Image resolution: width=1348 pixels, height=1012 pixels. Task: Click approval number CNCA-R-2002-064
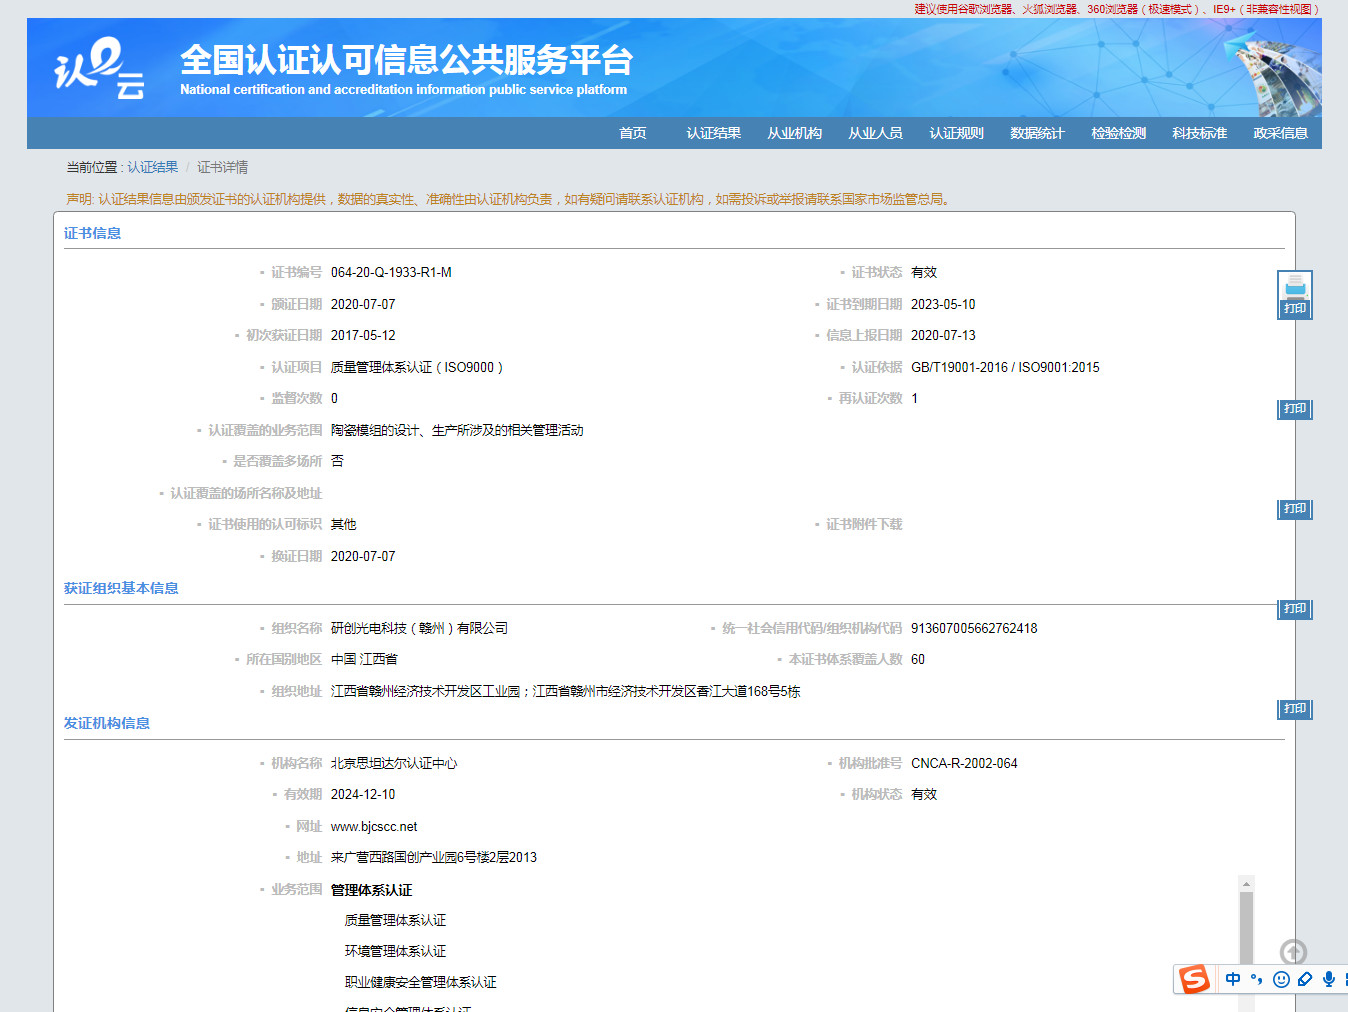coord(964,763)
